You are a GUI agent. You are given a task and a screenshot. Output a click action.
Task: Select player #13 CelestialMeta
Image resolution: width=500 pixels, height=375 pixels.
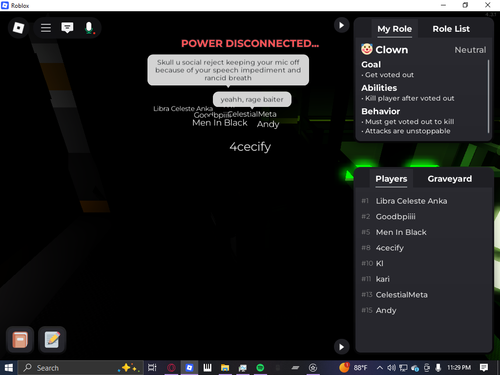423,295
